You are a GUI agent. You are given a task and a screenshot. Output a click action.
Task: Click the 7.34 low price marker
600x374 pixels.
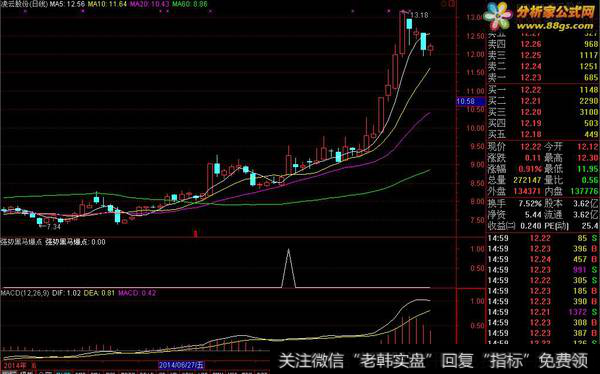coord(53,227)
